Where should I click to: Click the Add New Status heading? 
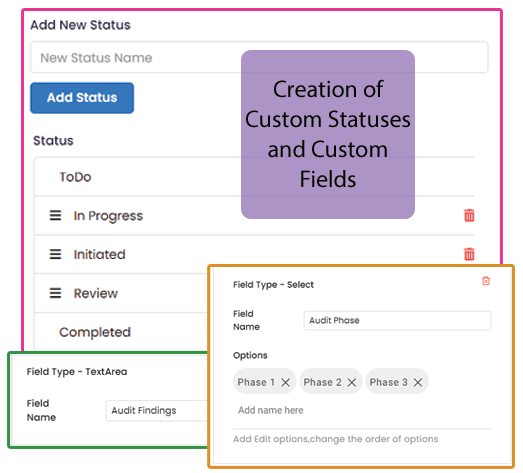click(80, 25)
